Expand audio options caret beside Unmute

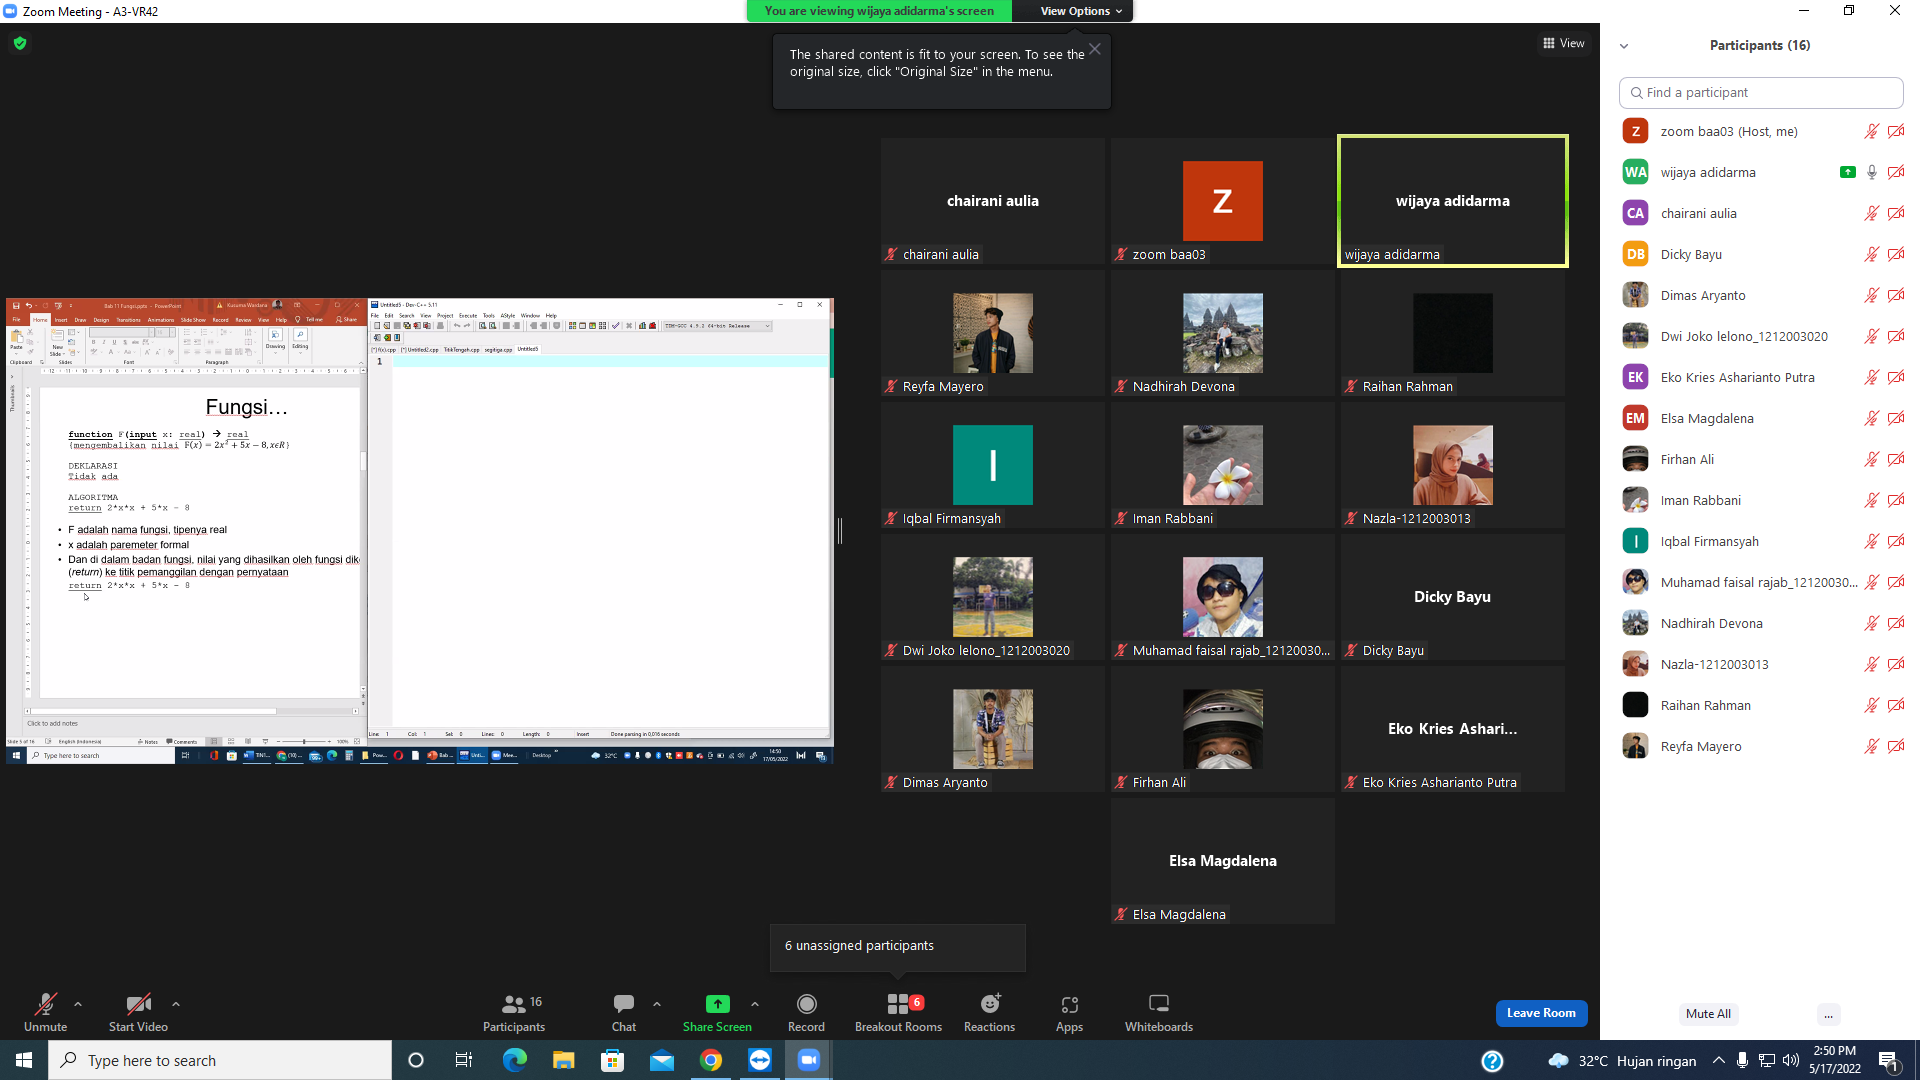[78, 1004]
